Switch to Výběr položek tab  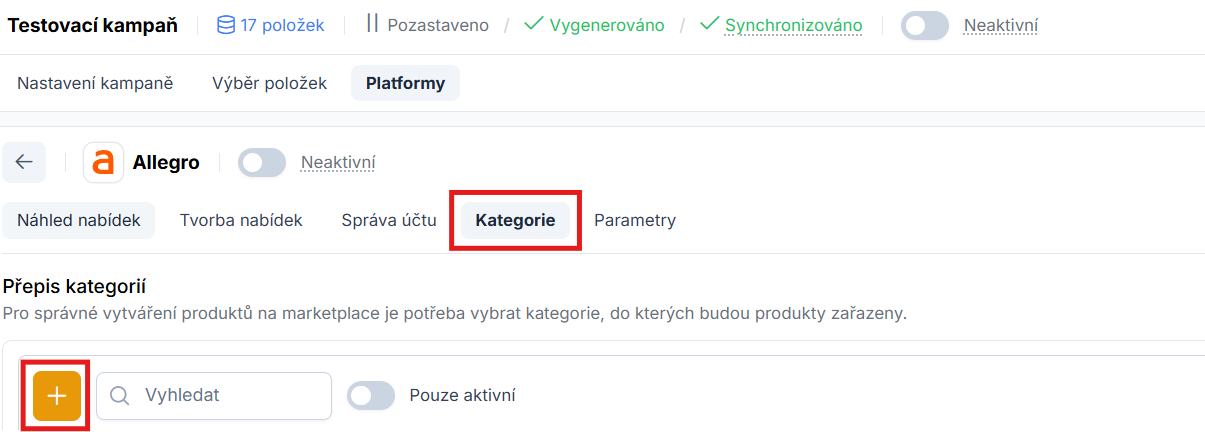tap(270, 83)
